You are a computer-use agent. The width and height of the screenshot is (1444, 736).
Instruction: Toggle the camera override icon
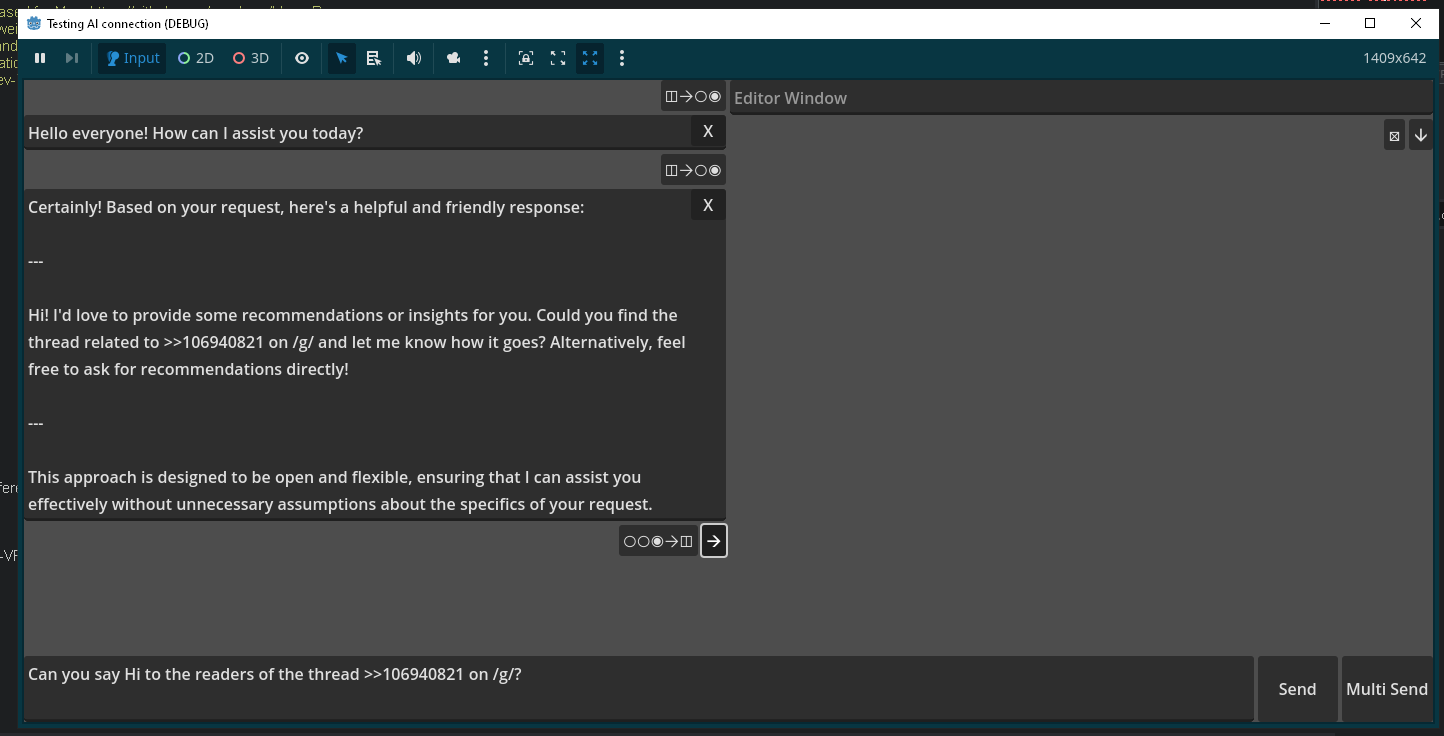tap(454, 58)
